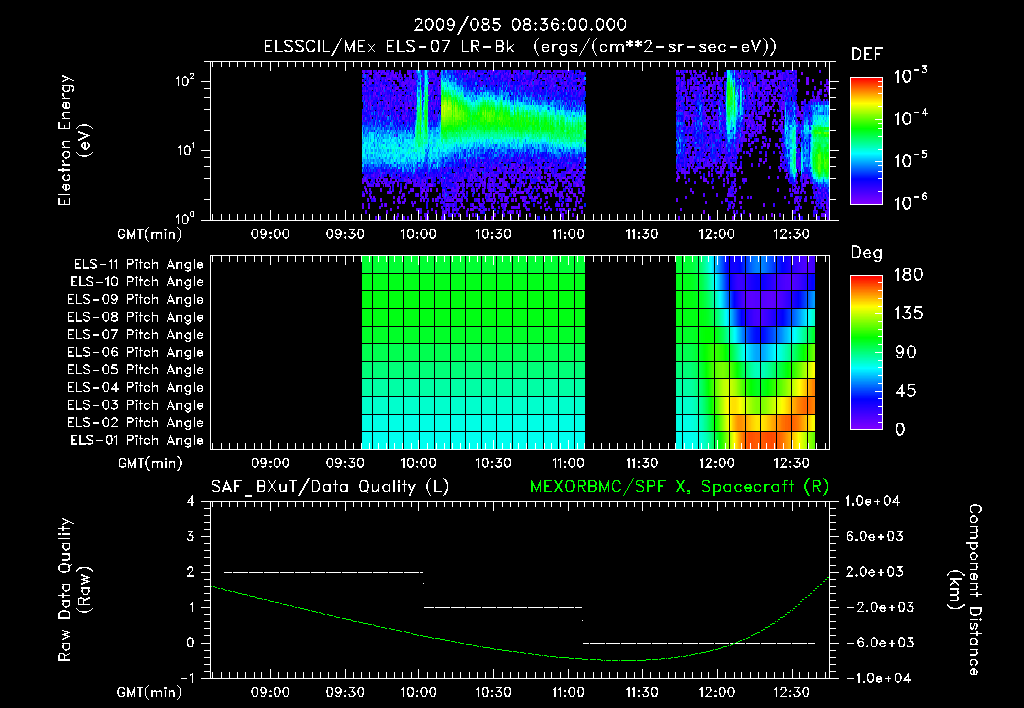Image resolution: width=1024 pixels, height=708 pixels.
Task: Click the Component Distance (km) axis label
Action: coord(965,590)
